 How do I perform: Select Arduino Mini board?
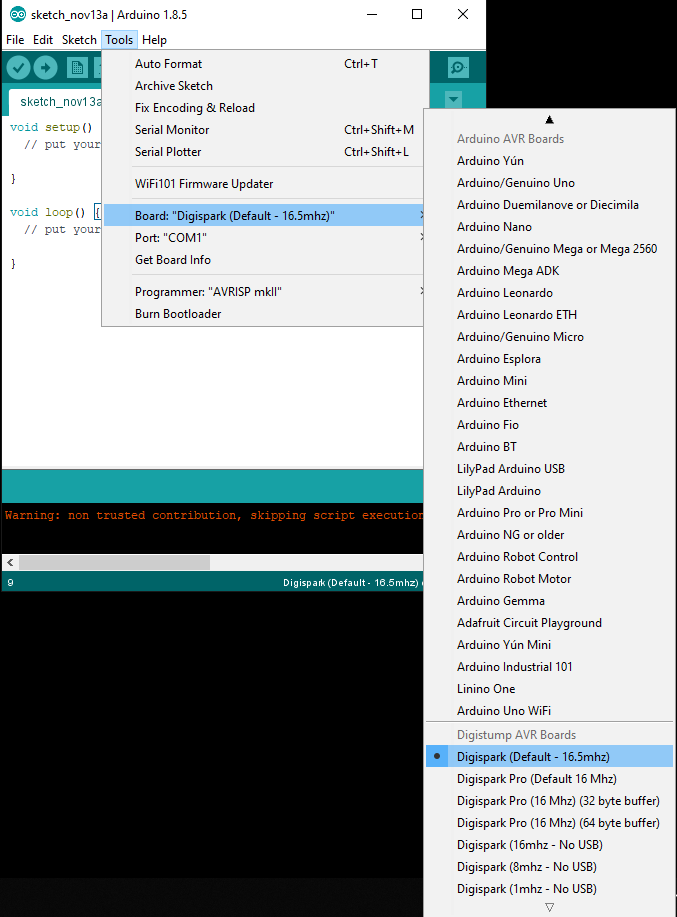point(550,381)
